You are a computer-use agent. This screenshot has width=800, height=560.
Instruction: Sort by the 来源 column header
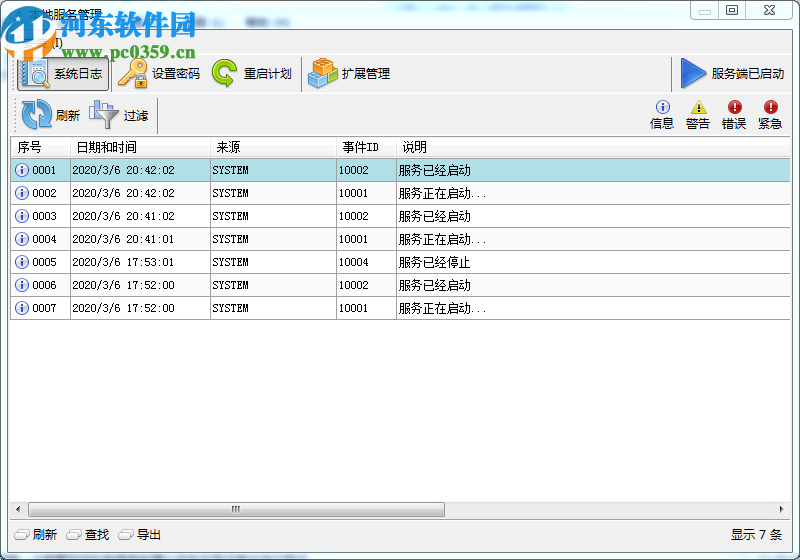click(273, 147)
